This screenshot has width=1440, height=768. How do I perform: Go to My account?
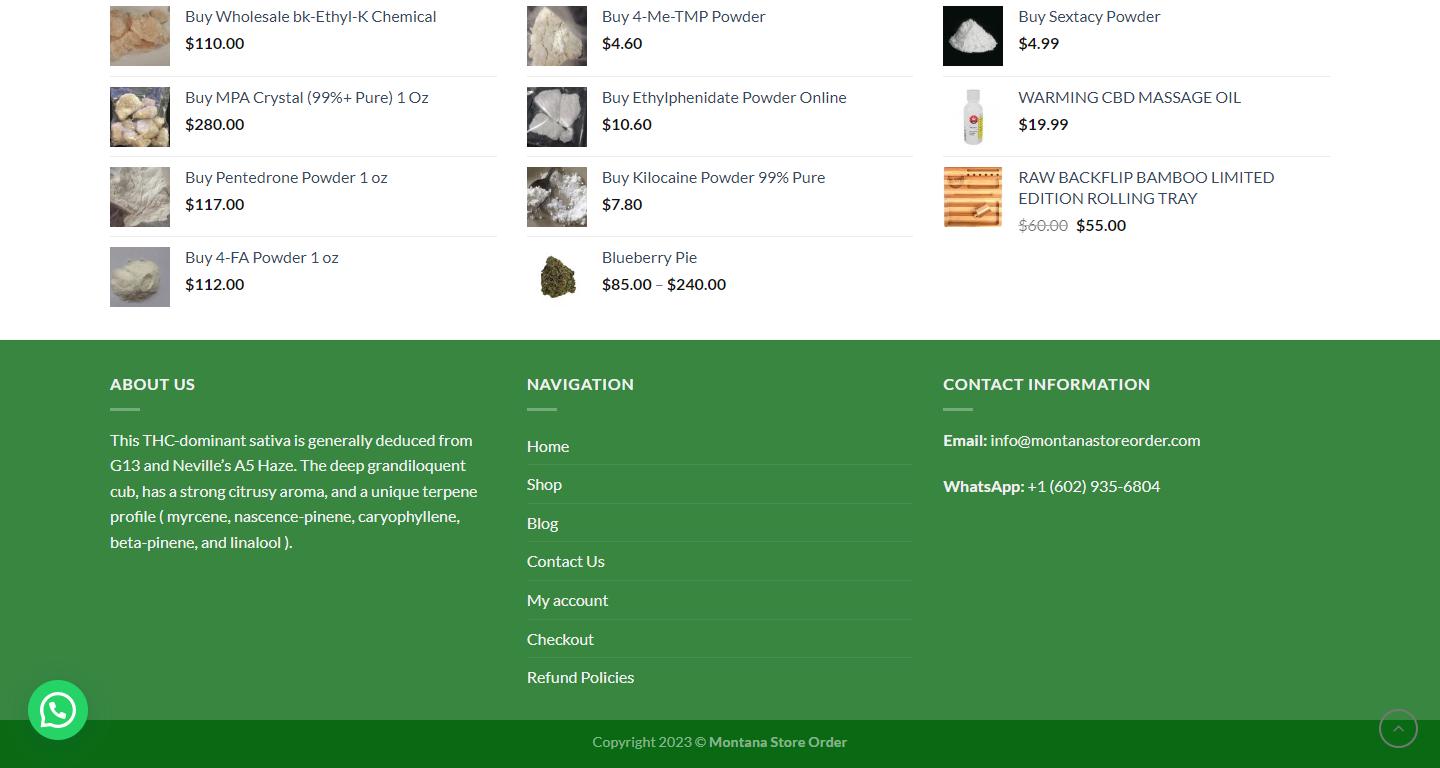[567, 600]
